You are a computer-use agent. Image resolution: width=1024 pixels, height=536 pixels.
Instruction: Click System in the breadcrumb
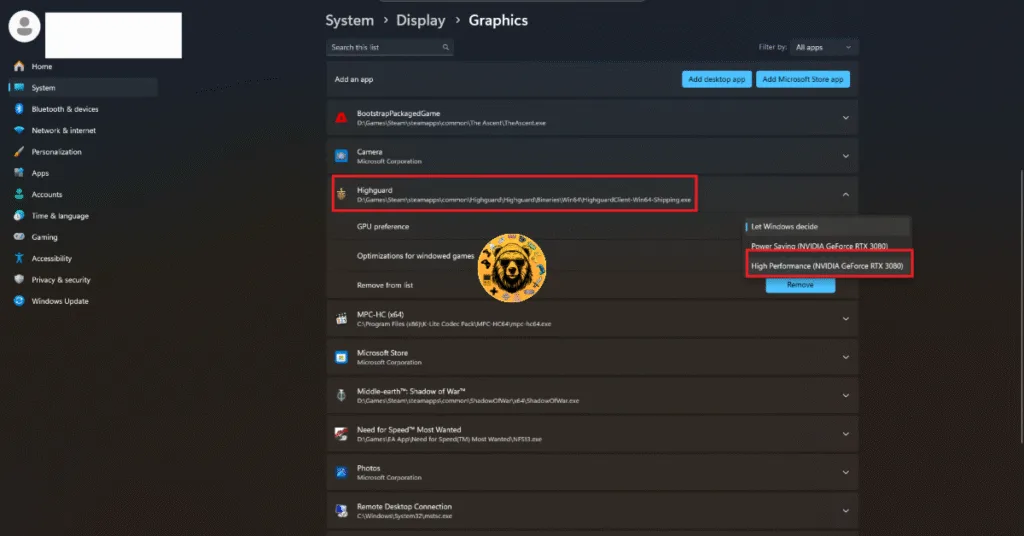[x=349, y=20]
